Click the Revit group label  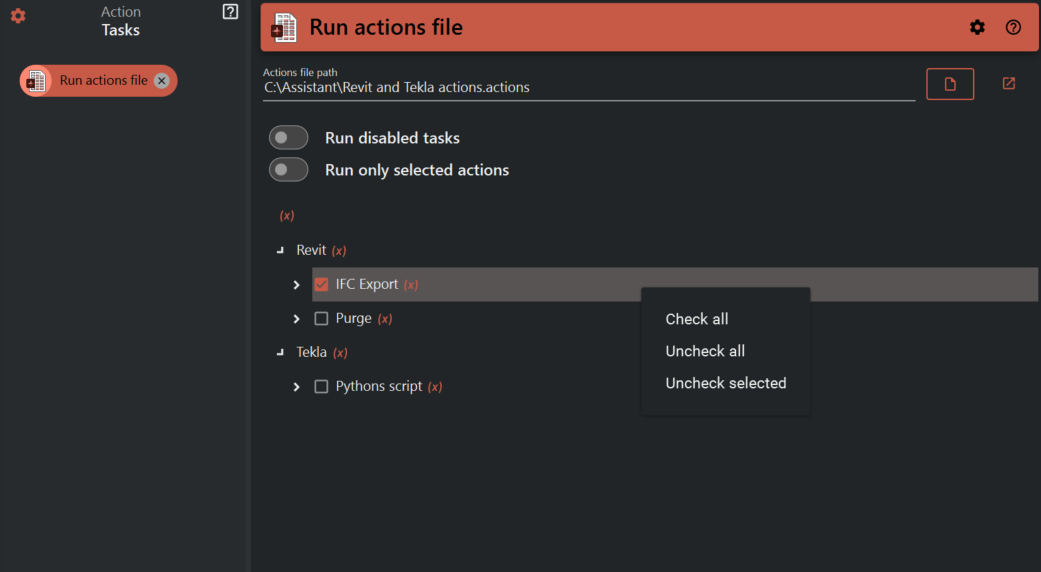coord(311,250)
